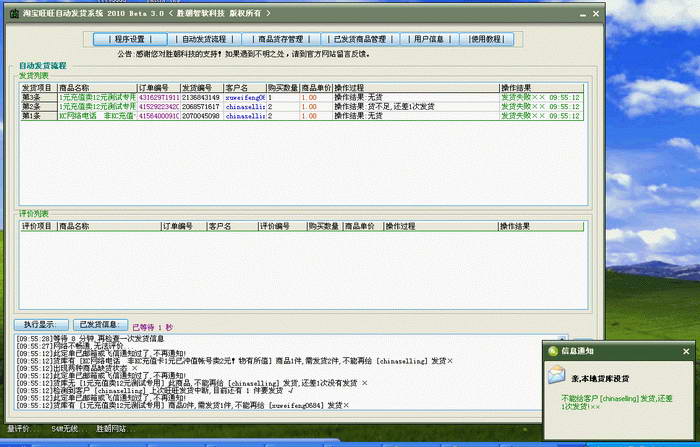Click the 发货列表 section label
Screen dimensions: 700x447
pos(33,75)
